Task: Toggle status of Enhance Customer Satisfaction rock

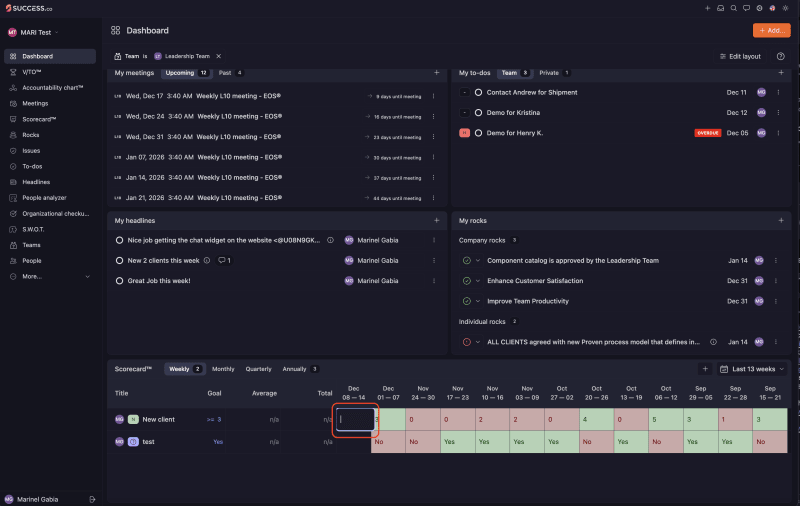Action: pos(466,281)
